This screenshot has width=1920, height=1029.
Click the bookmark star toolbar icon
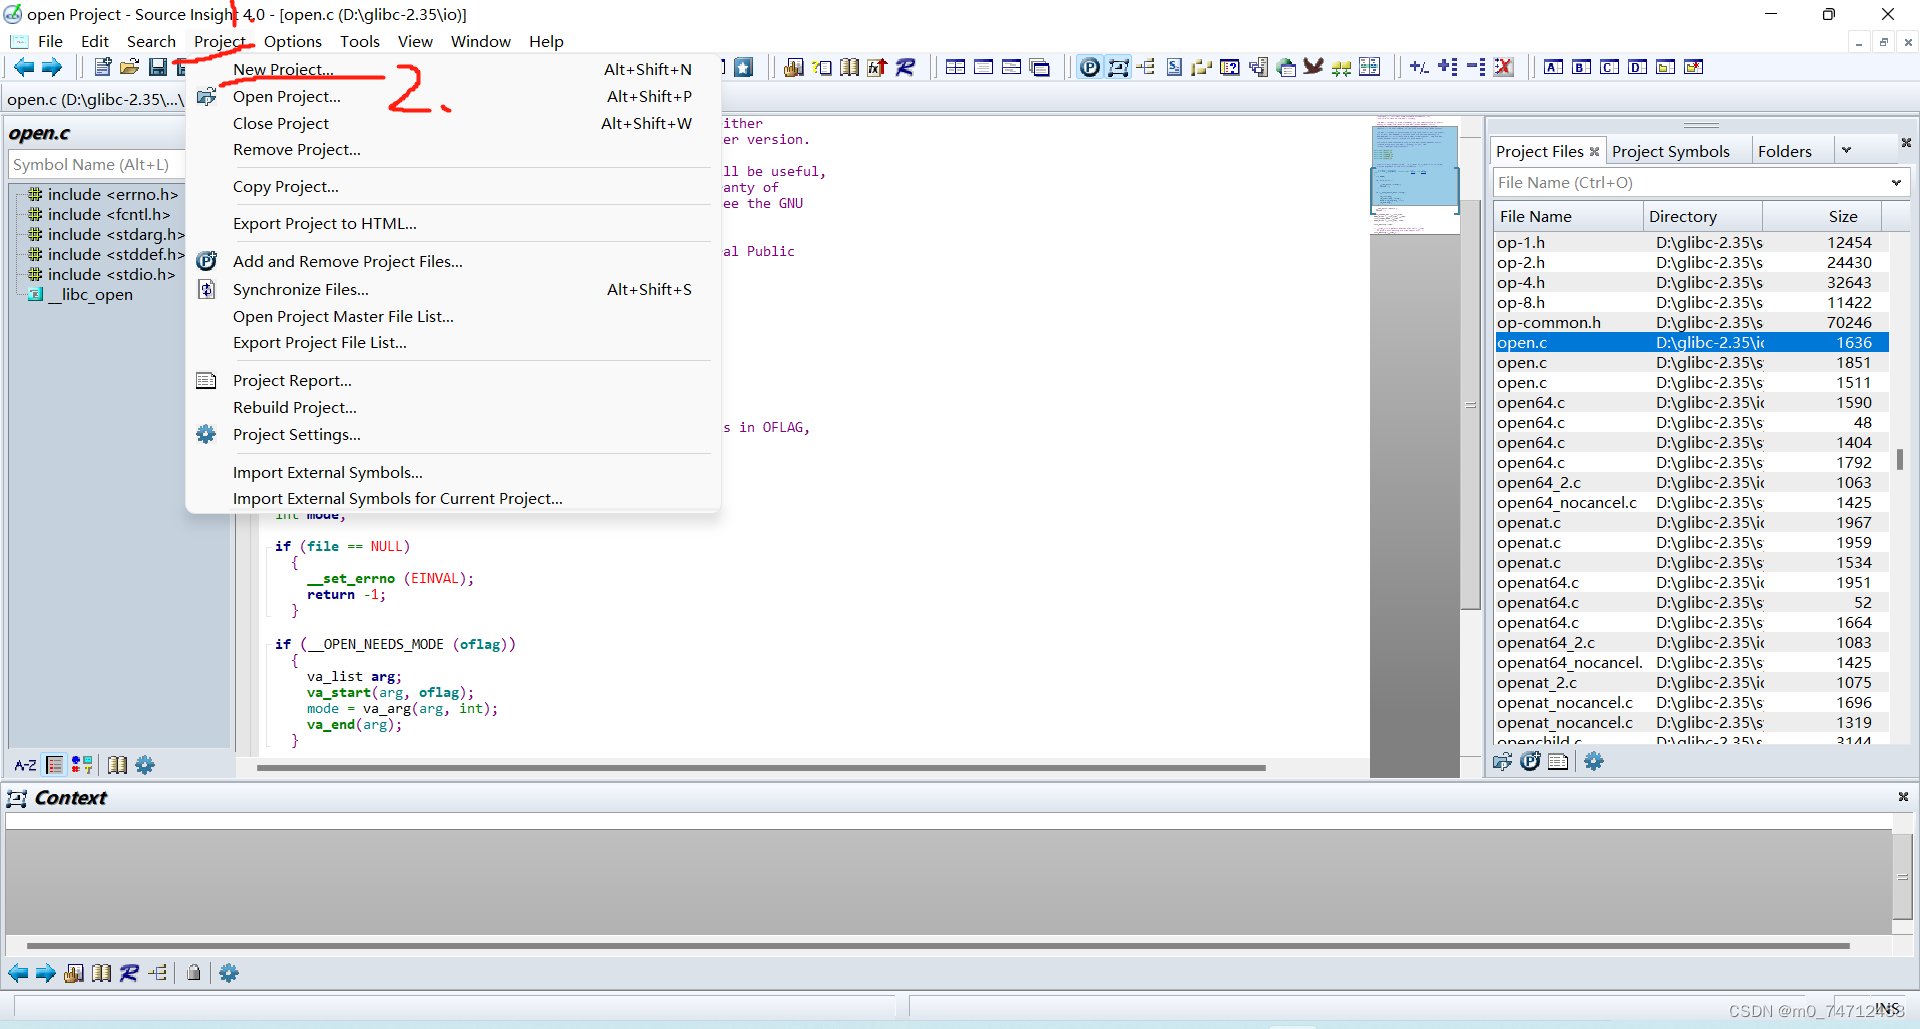743,67
